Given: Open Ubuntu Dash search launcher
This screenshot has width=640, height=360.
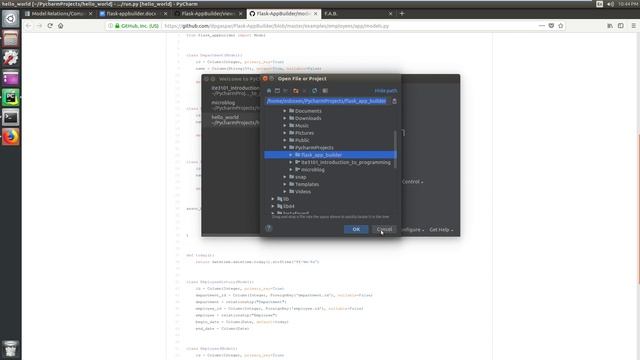Looking at the screenshot, I should [x=11, y=18].
